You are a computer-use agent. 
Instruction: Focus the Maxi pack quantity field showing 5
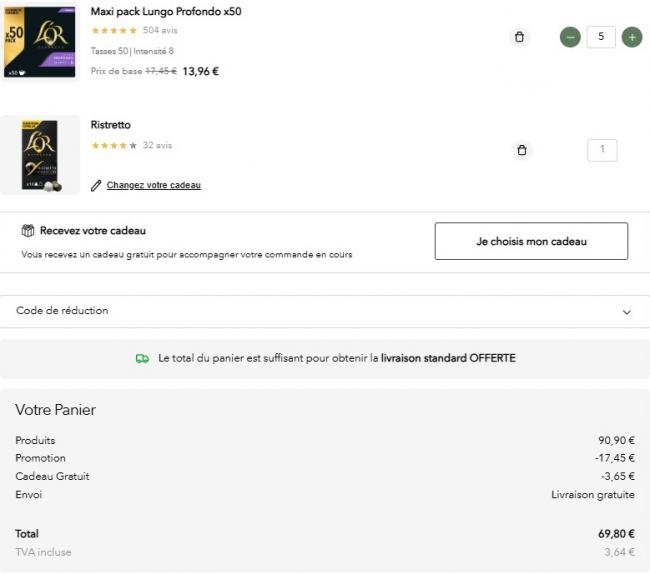point(601,37)
